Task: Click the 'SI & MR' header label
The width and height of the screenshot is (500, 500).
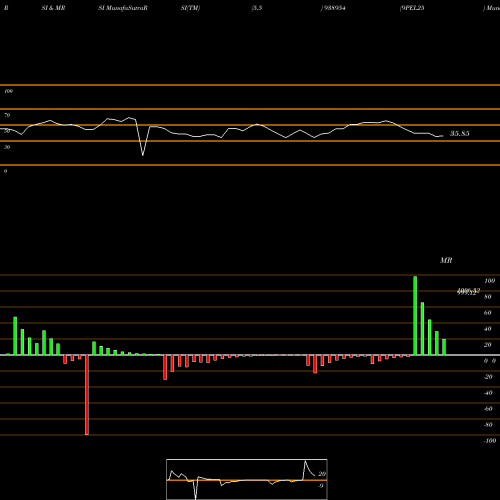Action: [53, 8]
